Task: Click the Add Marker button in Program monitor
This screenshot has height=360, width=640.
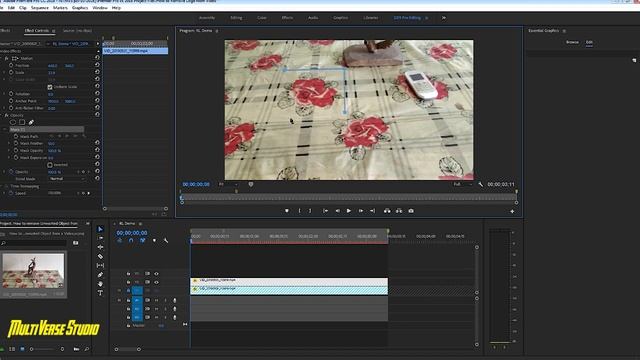Action: tap(287, 211)
